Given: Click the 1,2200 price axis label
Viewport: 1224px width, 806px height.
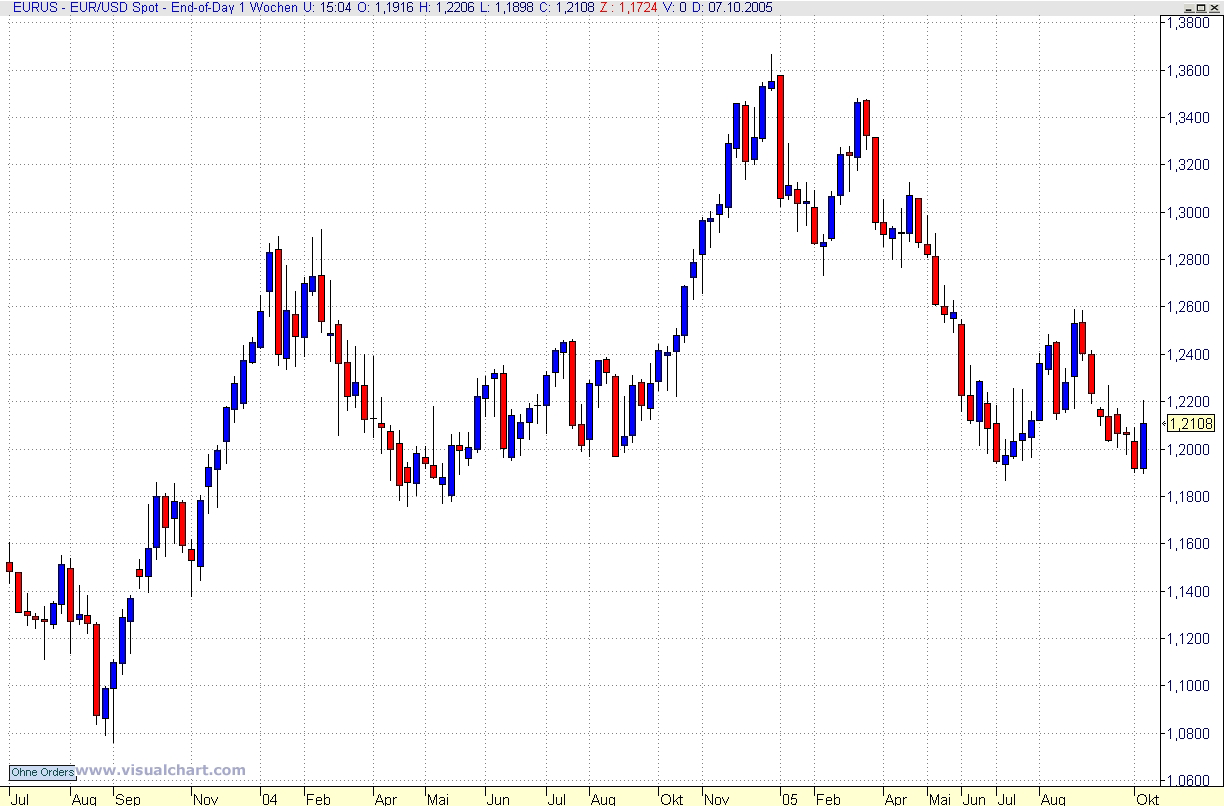Looking at the screenshot, I should [1189, 402].
